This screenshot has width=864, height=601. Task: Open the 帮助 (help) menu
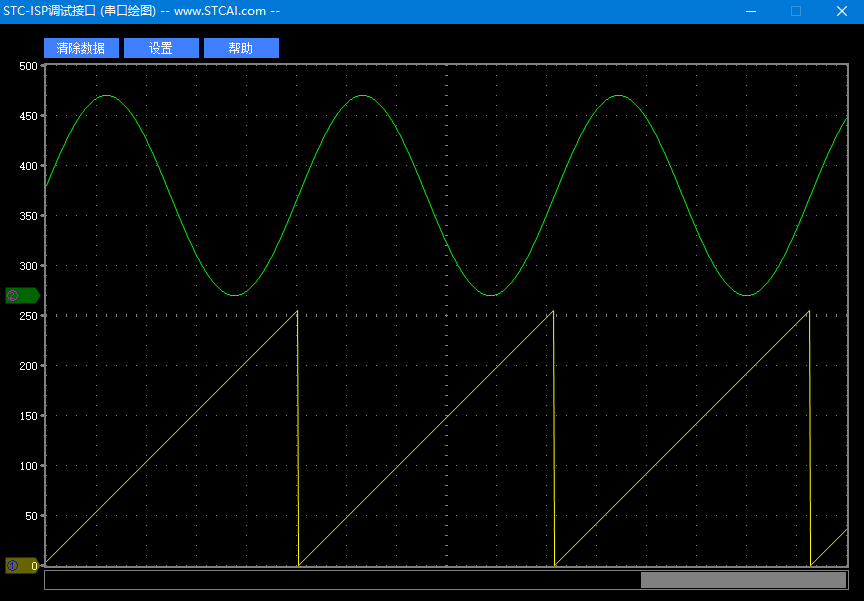[x=241, y=48]
